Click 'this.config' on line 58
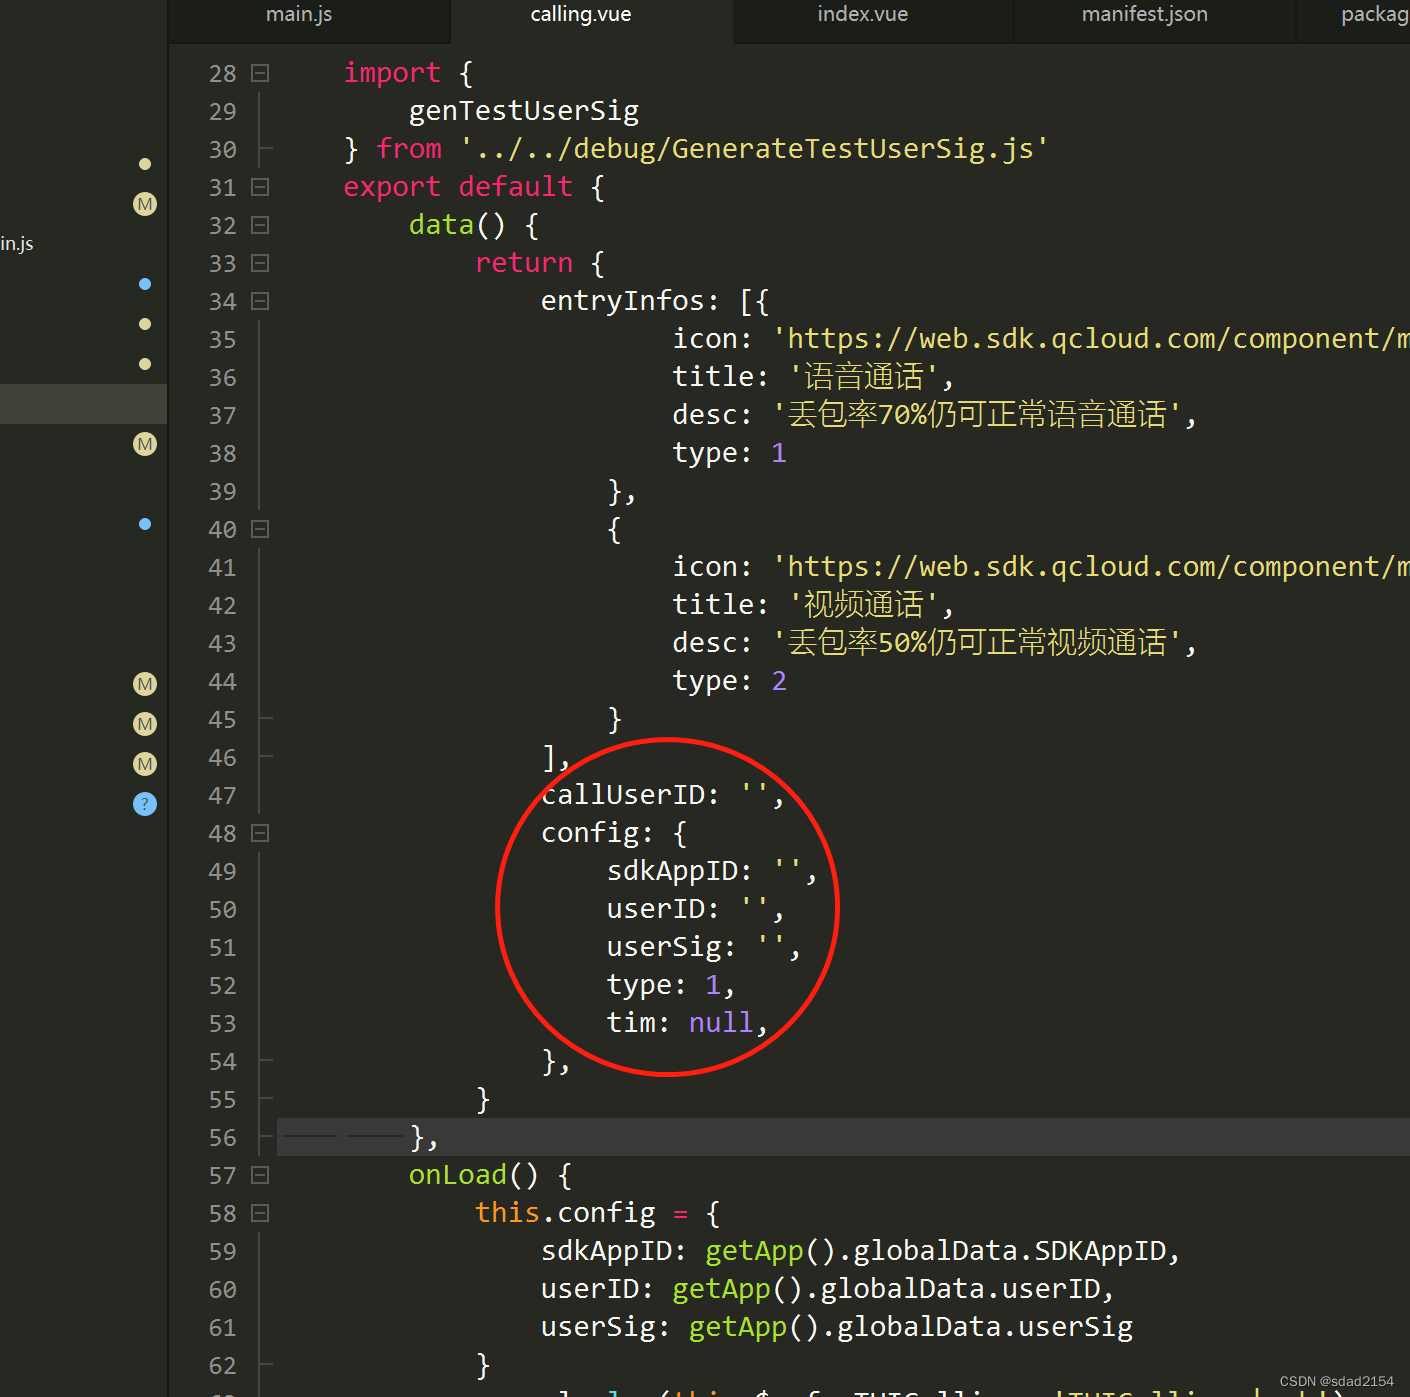 (565, 1213)
